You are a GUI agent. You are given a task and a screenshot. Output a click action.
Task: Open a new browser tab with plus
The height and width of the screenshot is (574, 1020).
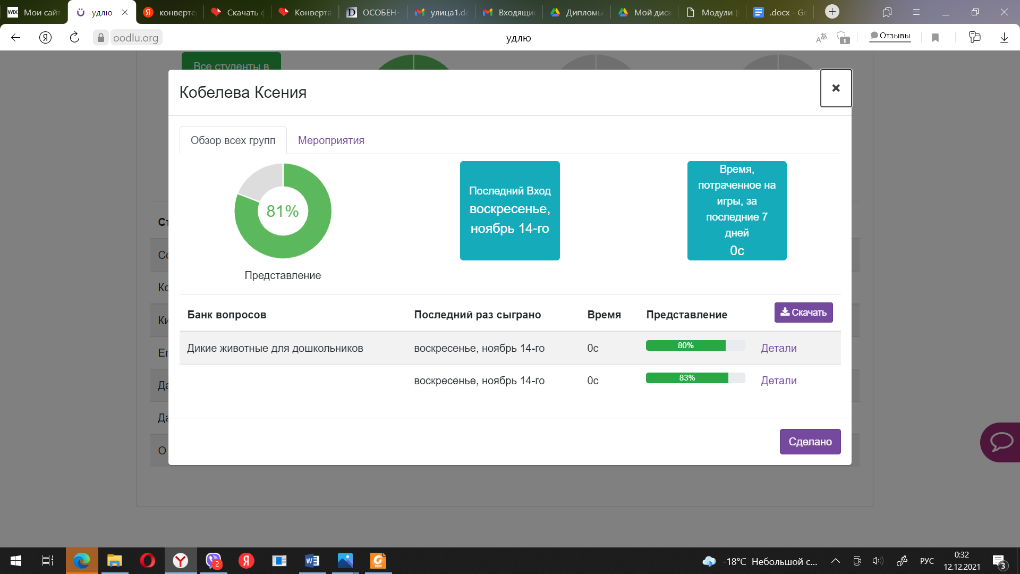point(832,12)
